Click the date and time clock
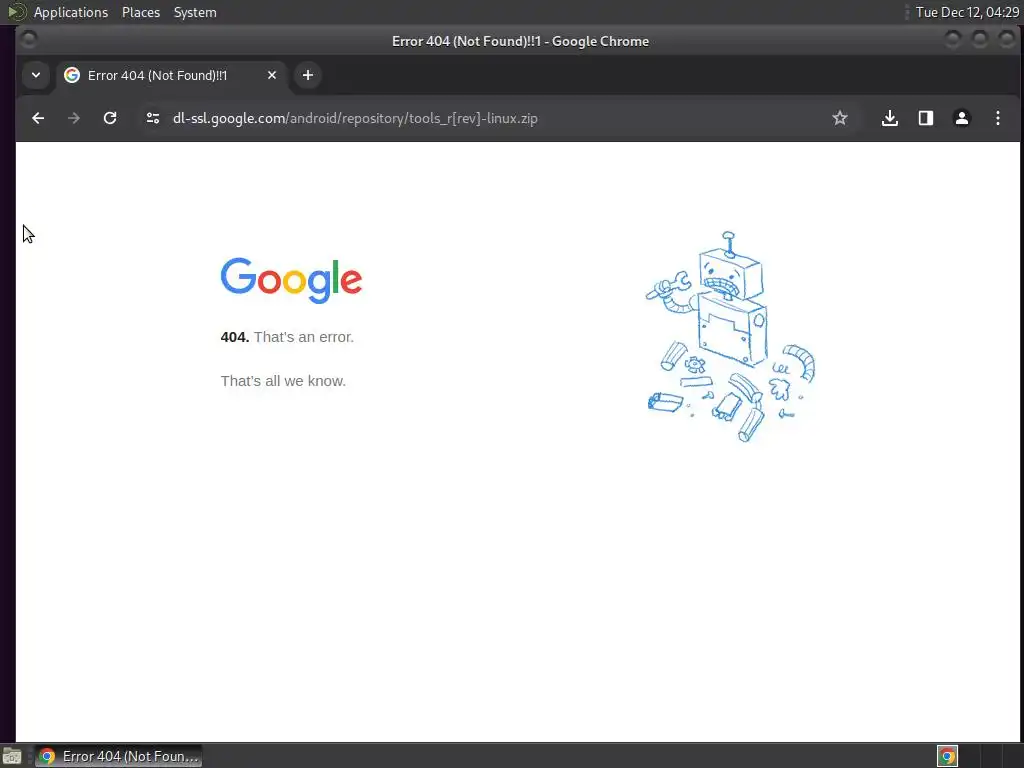Viewport: 1024px width, 768px height. coord(967,12)
